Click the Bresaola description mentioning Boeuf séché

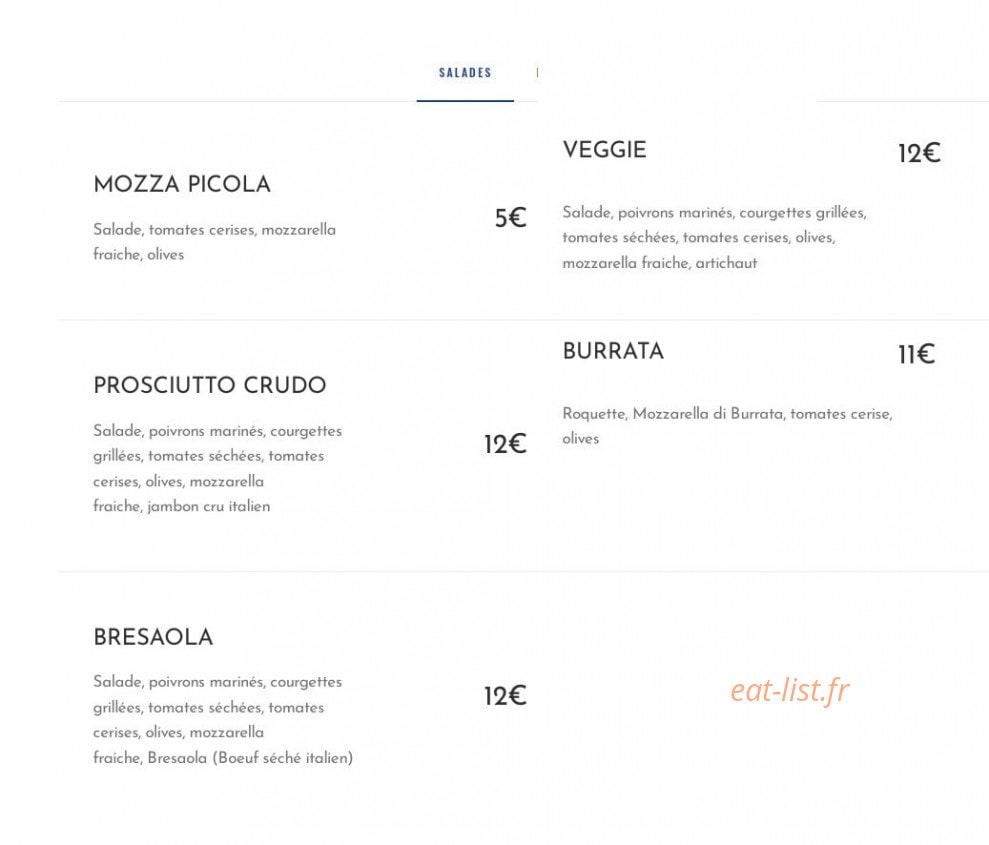click(x=223, y=720)
